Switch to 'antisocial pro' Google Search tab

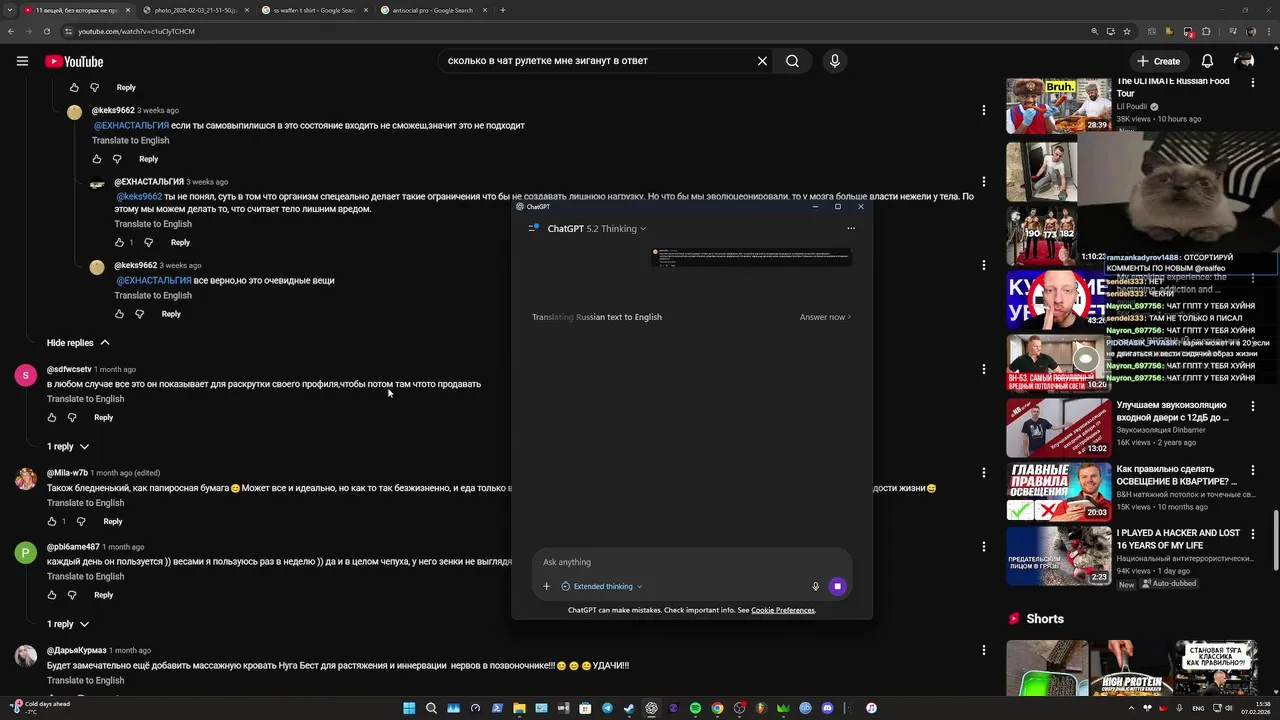click(x=432, y=10)
